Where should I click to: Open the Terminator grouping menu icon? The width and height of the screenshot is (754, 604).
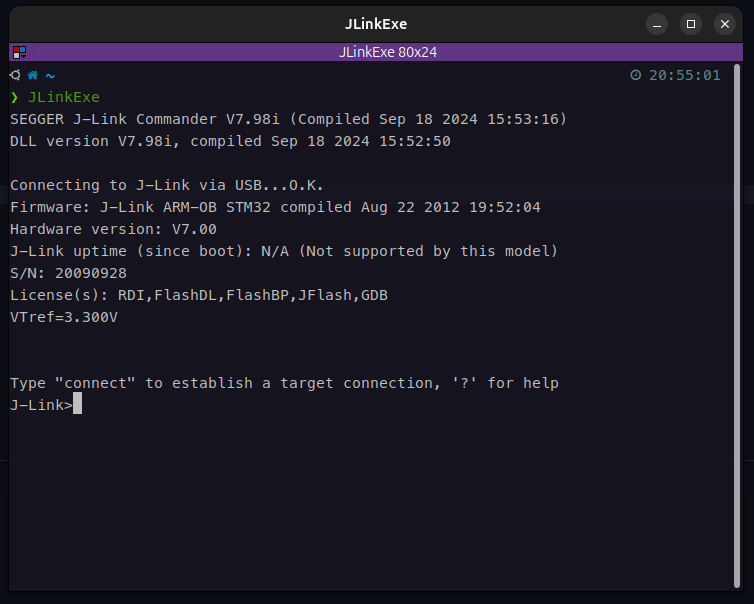click(19, 52)
